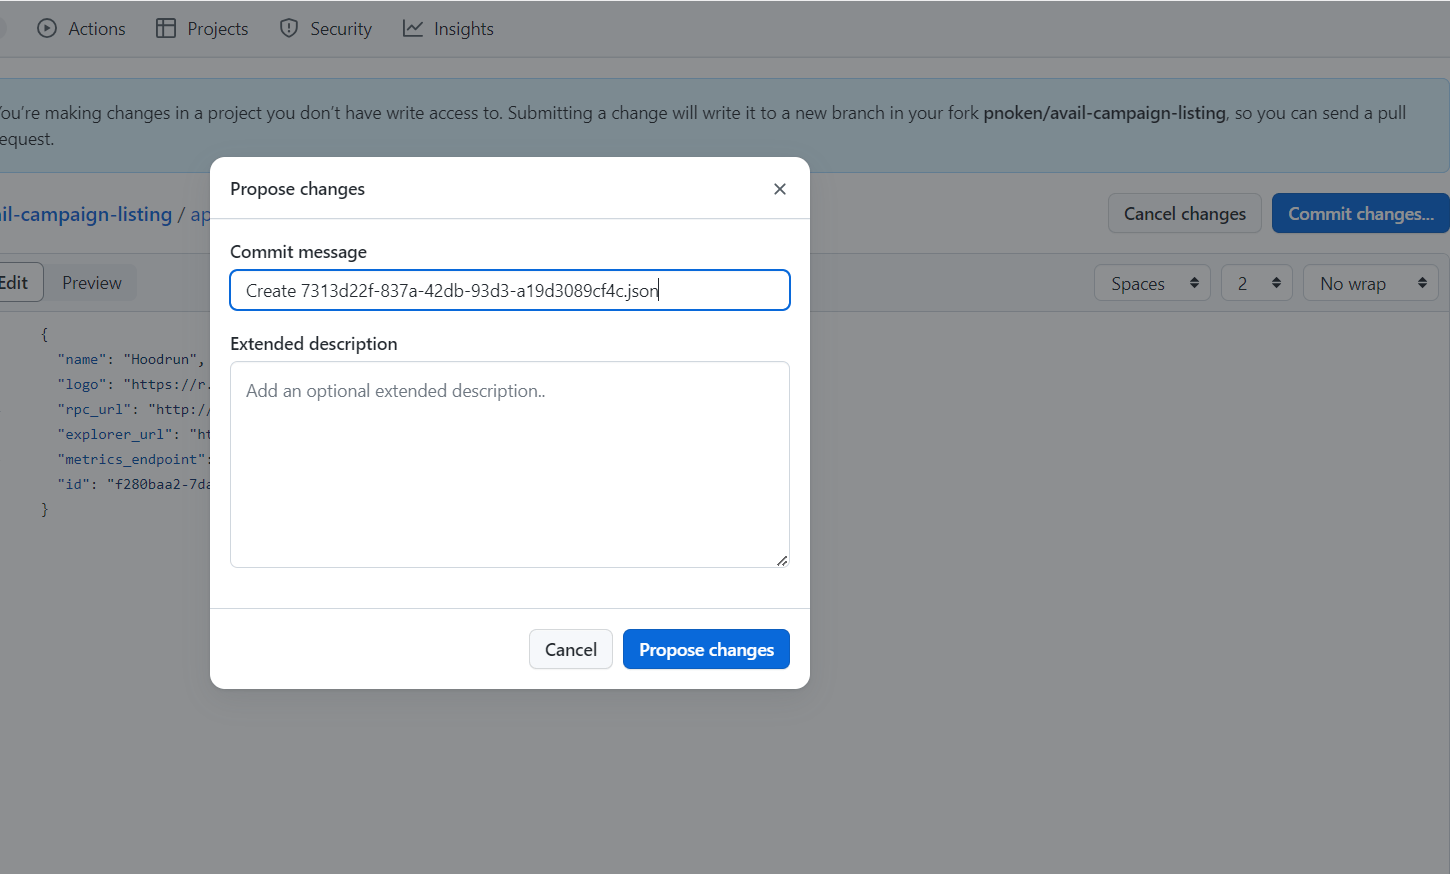
Task: Open the indent size 2 dropdown
Action: click(1257, 283)
